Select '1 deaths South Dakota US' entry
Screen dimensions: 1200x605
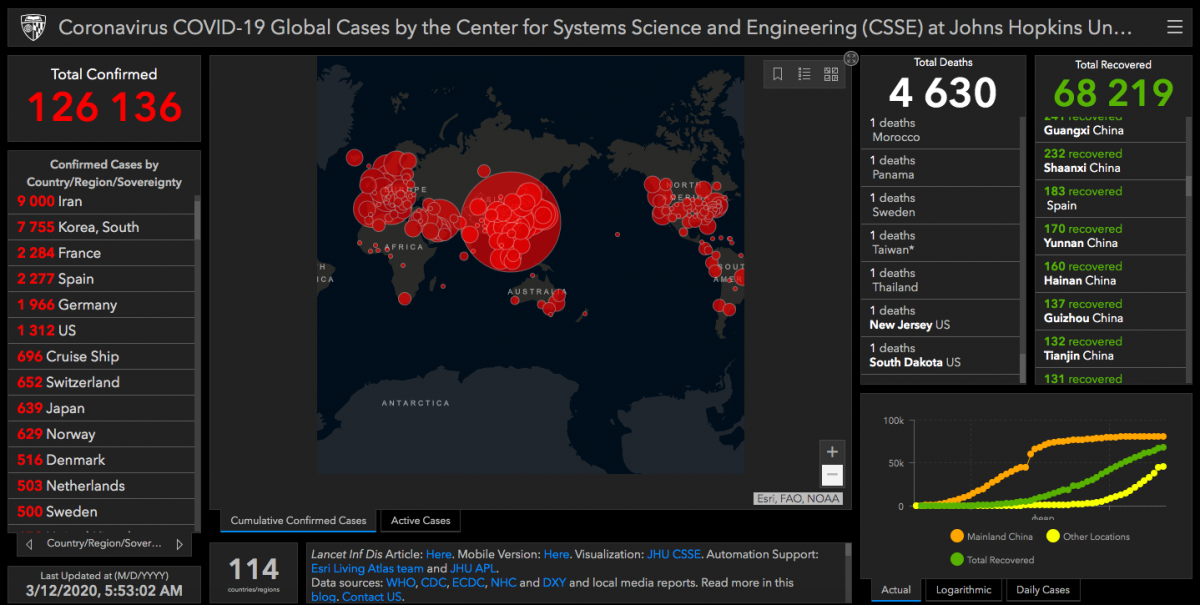pos(940,355)
